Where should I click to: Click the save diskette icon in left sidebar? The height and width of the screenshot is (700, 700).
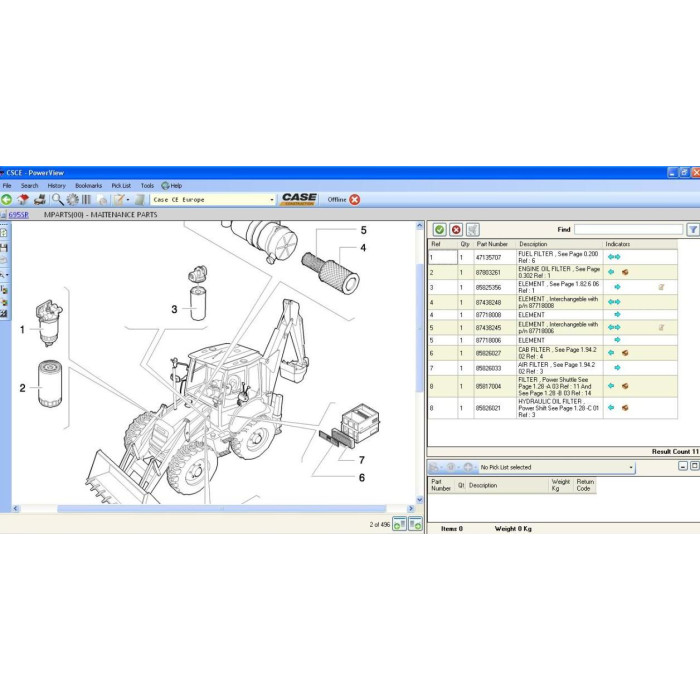point(4,248)
